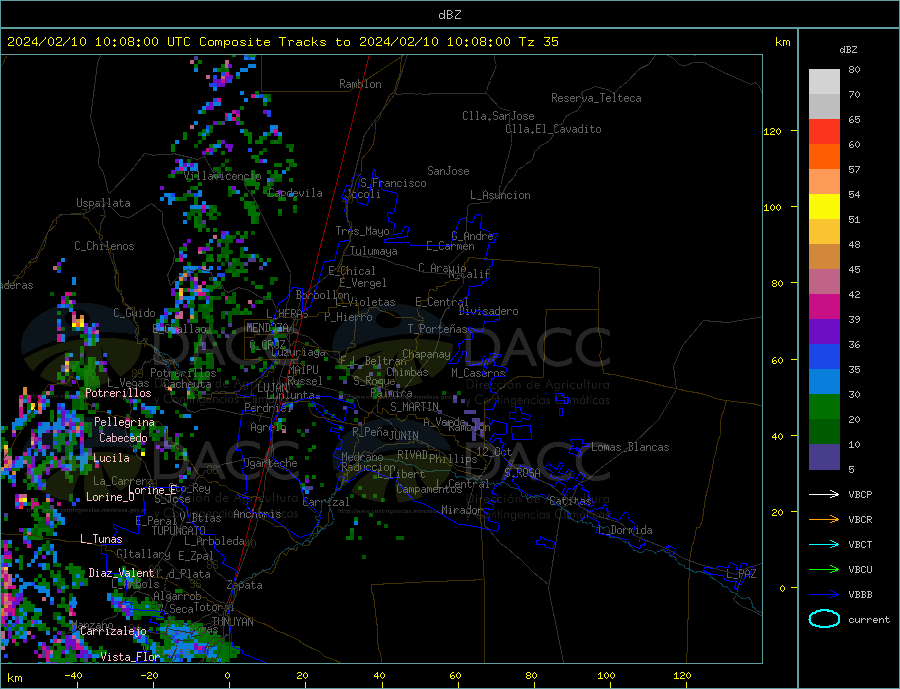Click the dBZ heading above the color scale
The width and height of the screenshot is (900, 689).
pyautogui.click(x=848, y=50)
